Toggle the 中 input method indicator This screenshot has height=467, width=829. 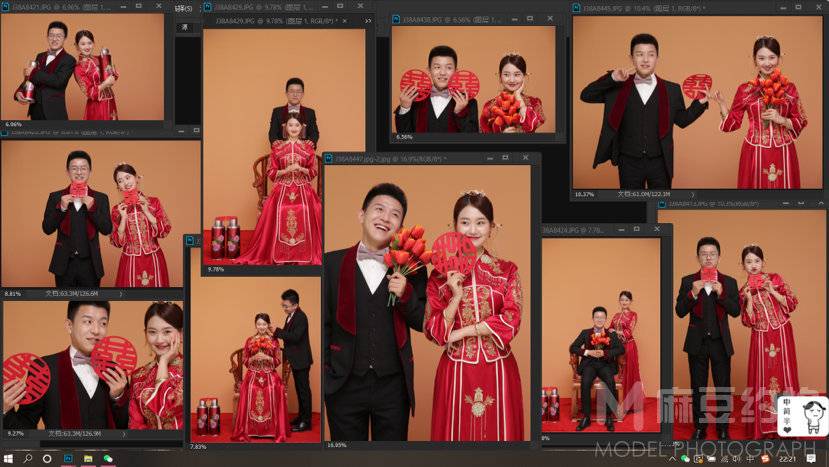click(751, 459)
